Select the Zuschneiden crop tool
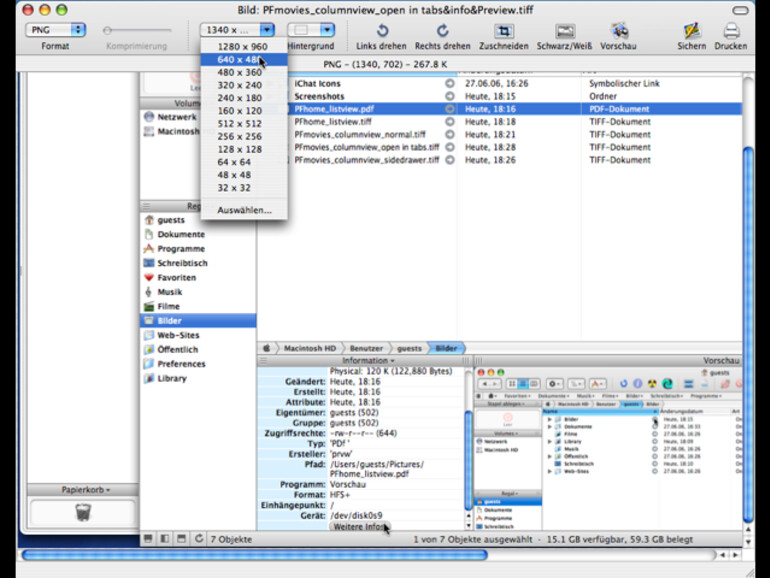 coord(504,31)
